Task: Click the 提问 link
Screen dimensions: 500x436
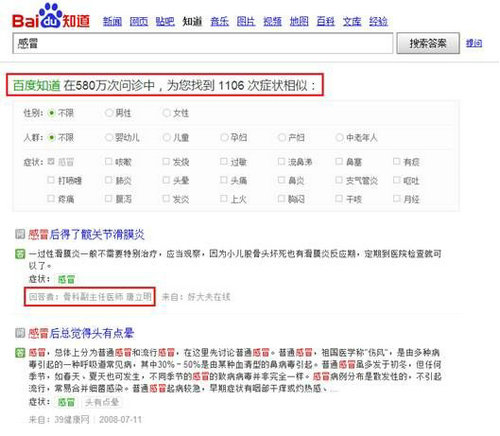Action: [x=474, y=43]
